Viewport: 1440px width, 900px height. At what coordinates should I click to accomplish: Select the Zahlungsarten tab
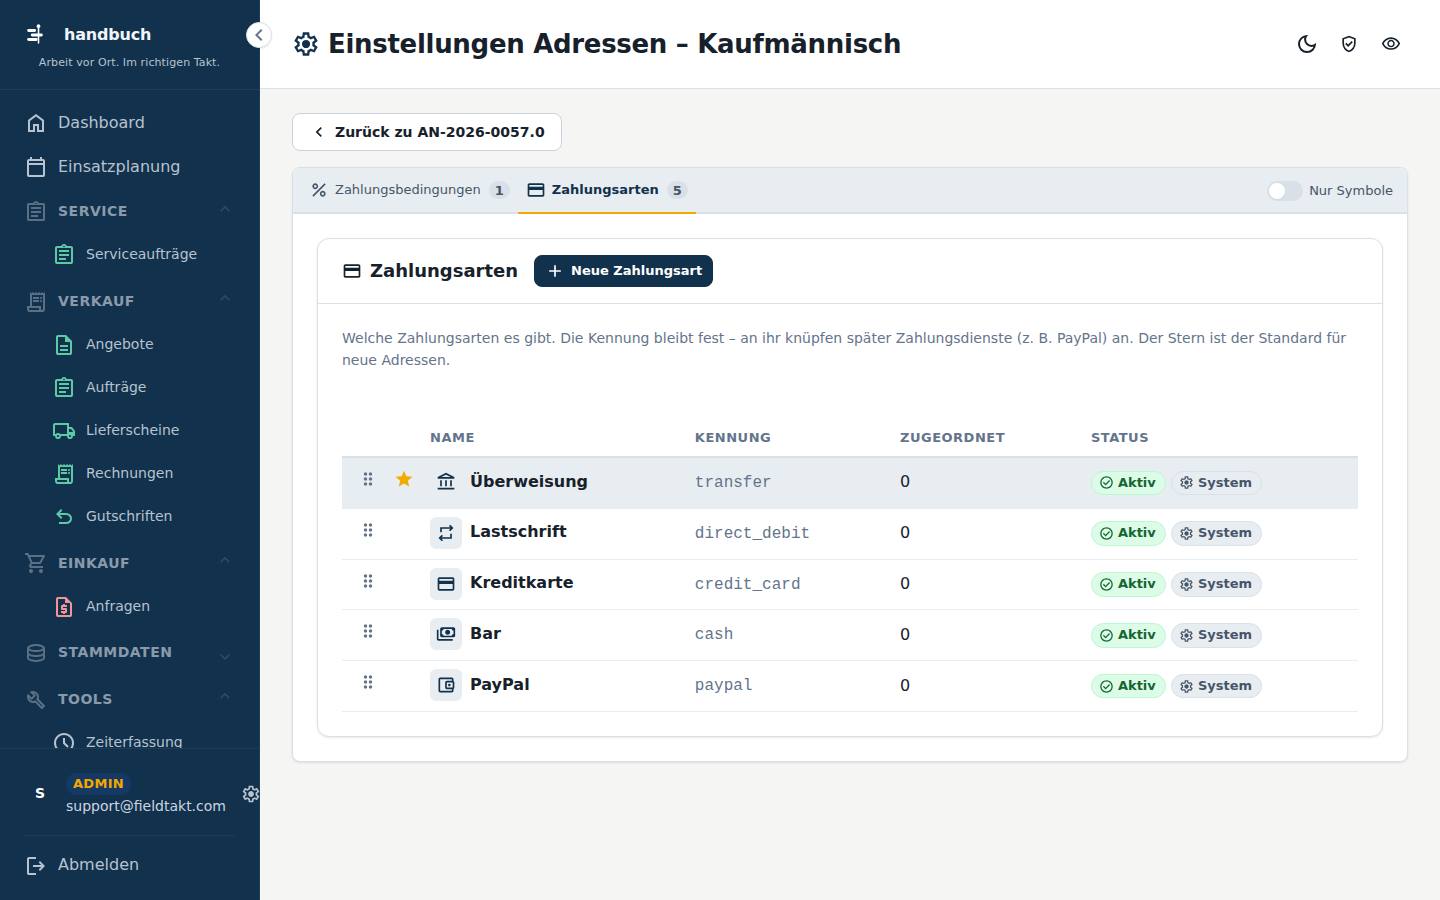pos(607,190)
